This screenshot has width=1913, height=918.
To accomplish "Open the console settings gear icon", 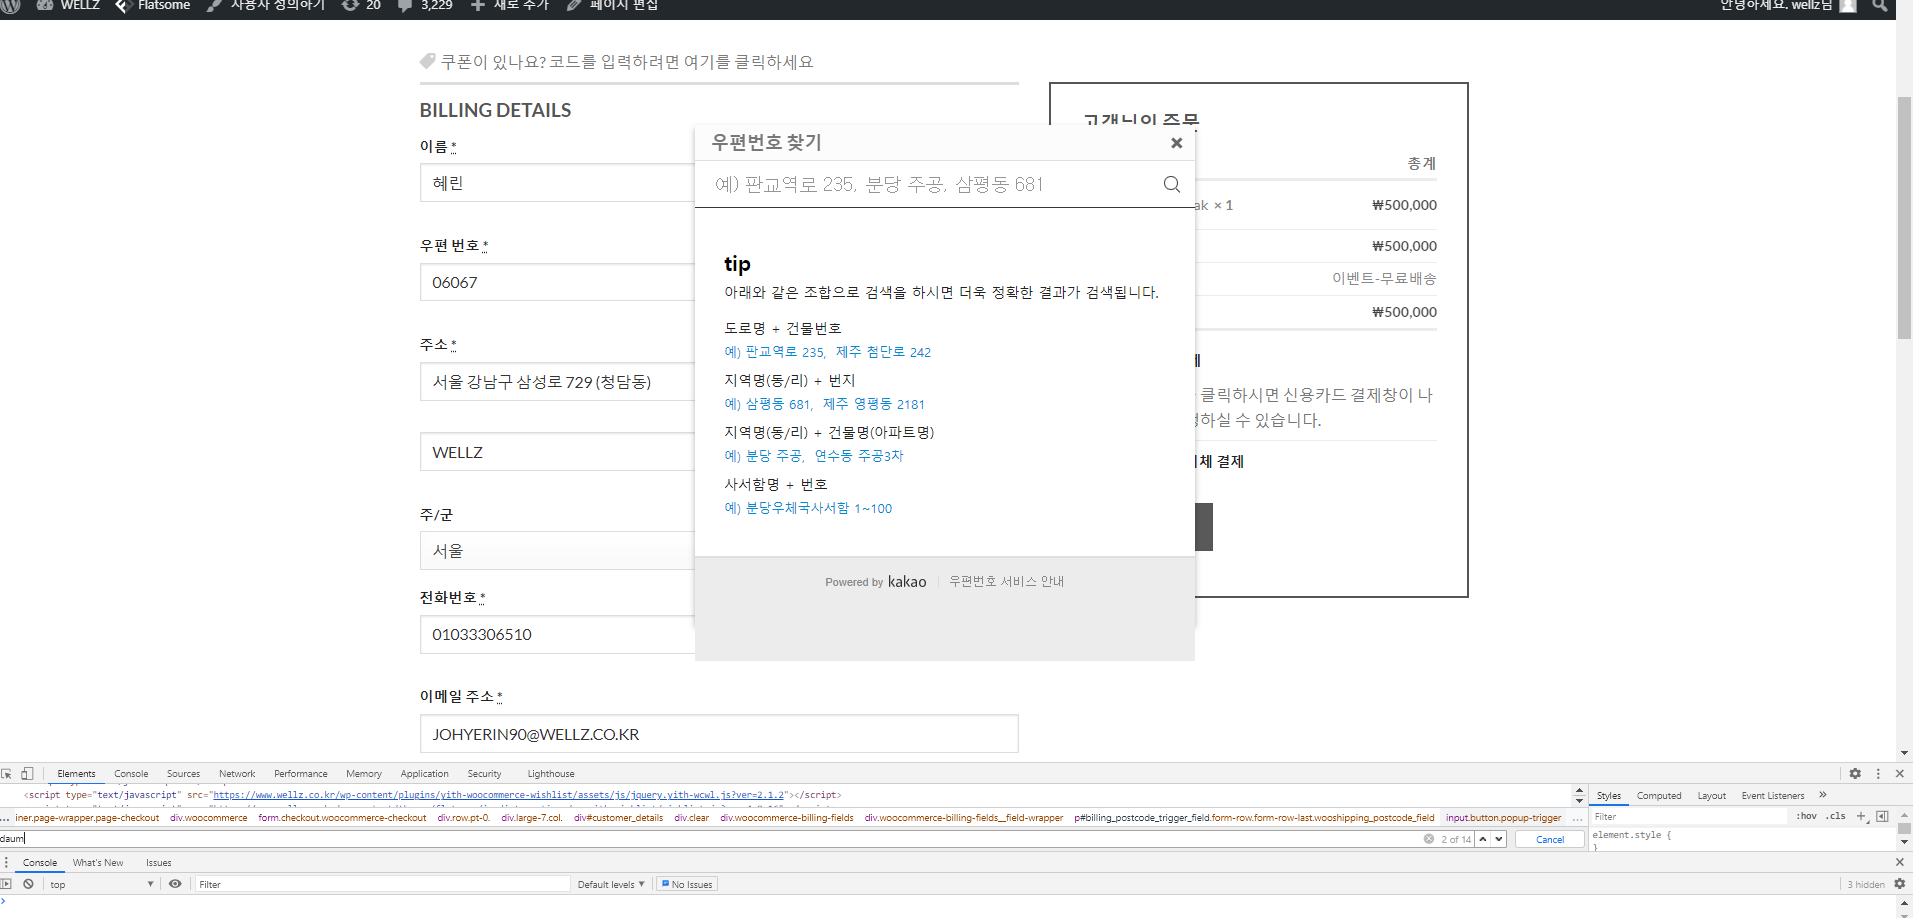I will 1899,884.
